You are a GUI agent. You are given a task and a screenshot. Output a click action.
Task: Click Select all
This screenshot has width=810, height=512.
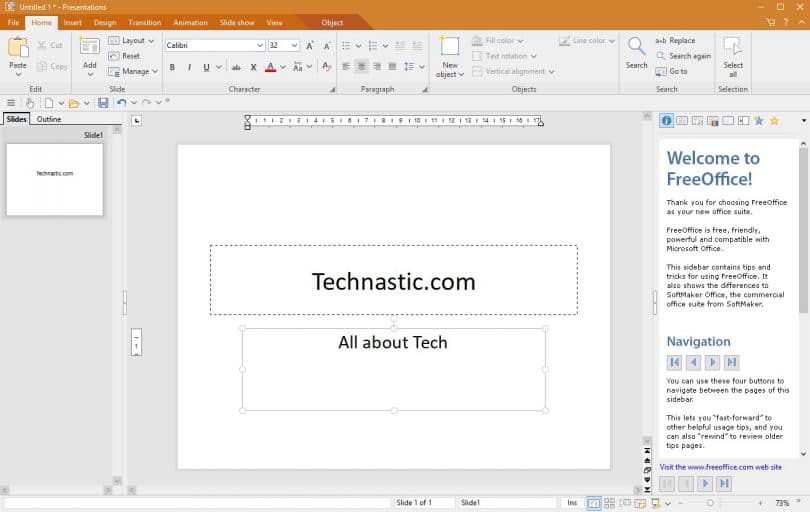coord(733,56)
